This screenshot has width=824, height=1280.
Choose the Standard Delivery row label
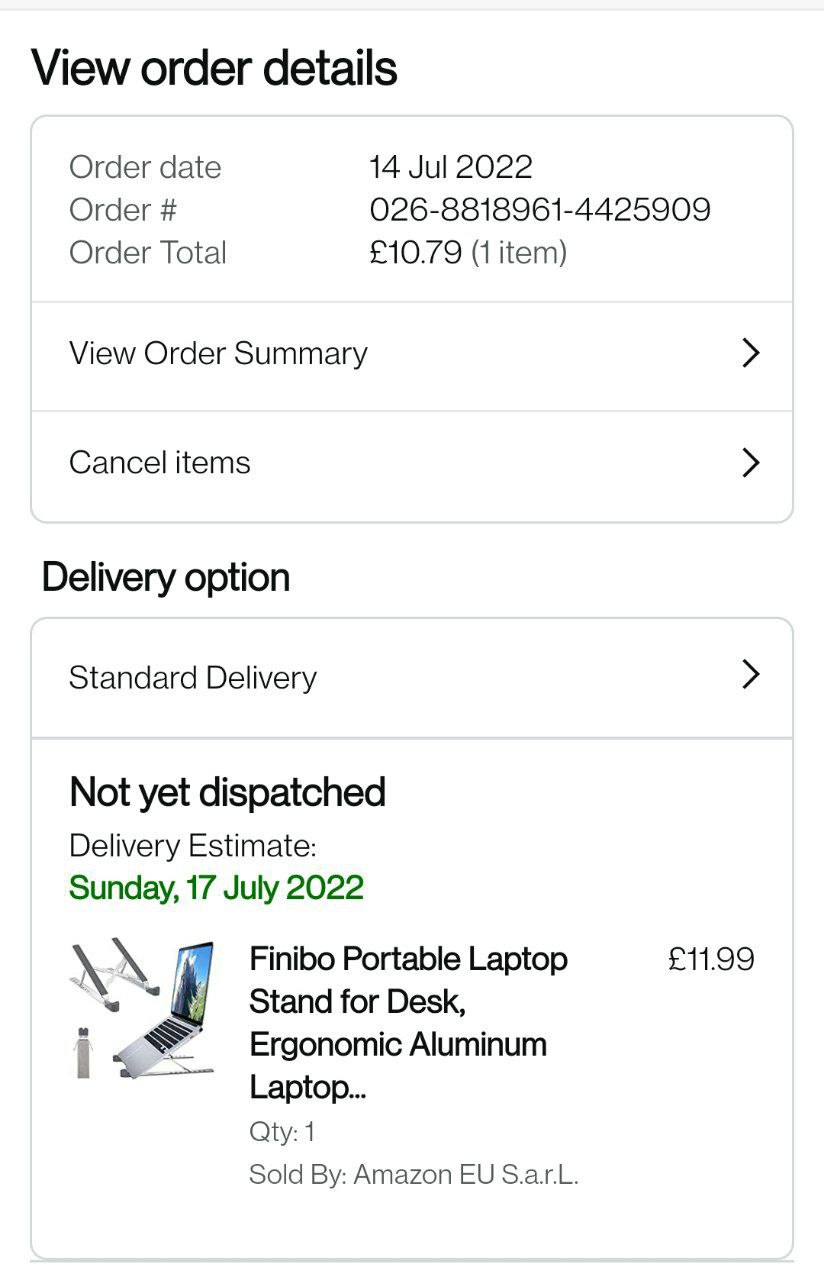[193, 678]
